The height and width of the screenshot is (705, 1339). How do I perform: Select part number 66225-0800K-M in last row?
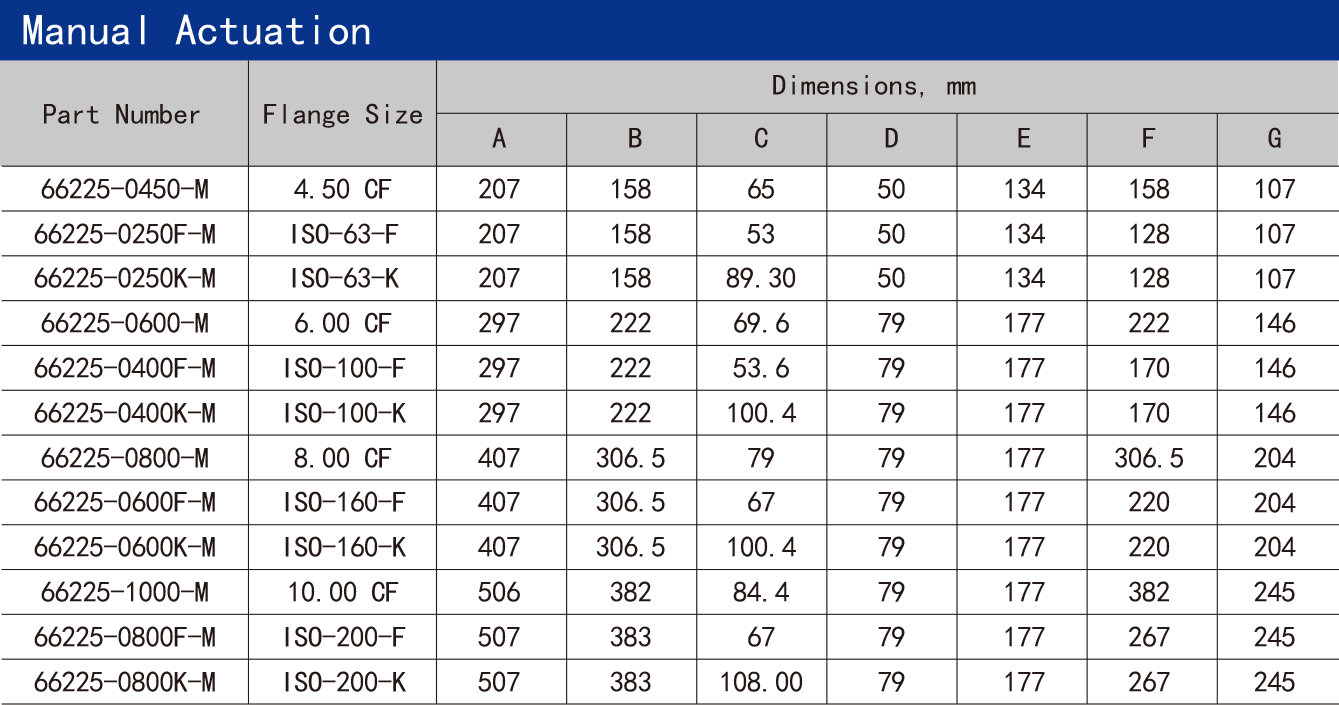[x=124, y=682]
